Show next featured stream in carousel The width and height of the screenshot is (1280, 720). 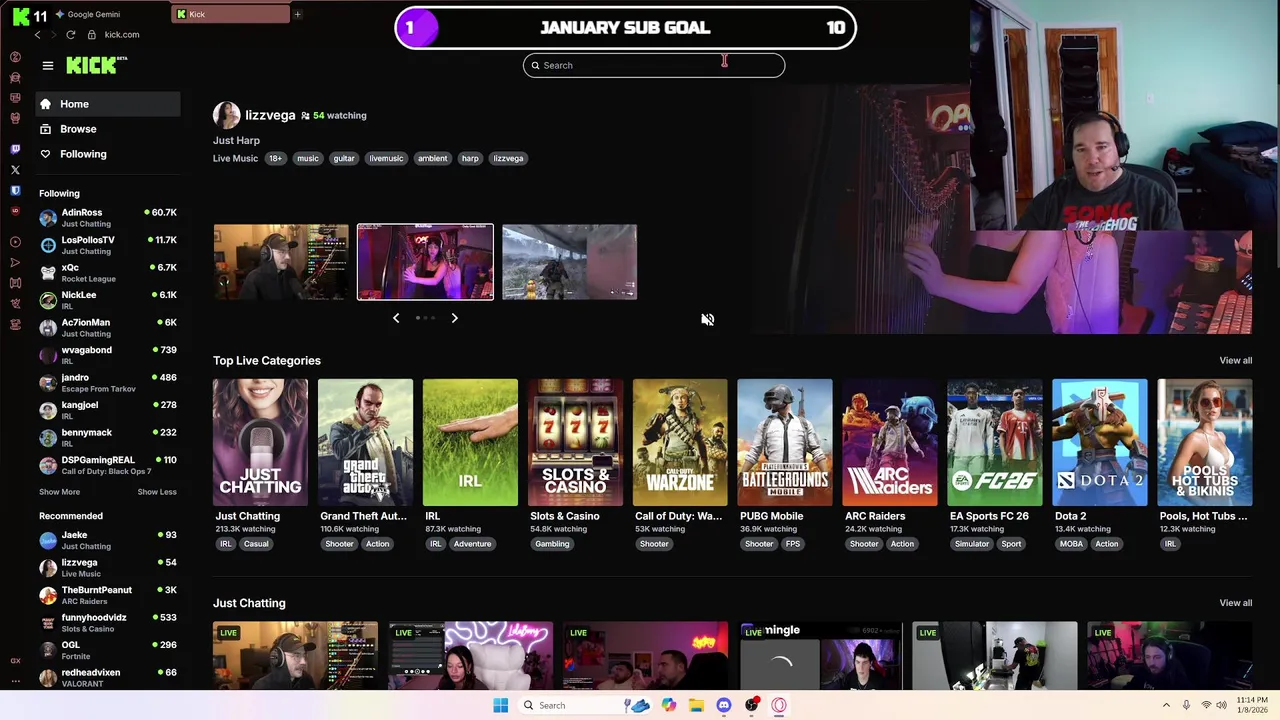coord(454,318)
